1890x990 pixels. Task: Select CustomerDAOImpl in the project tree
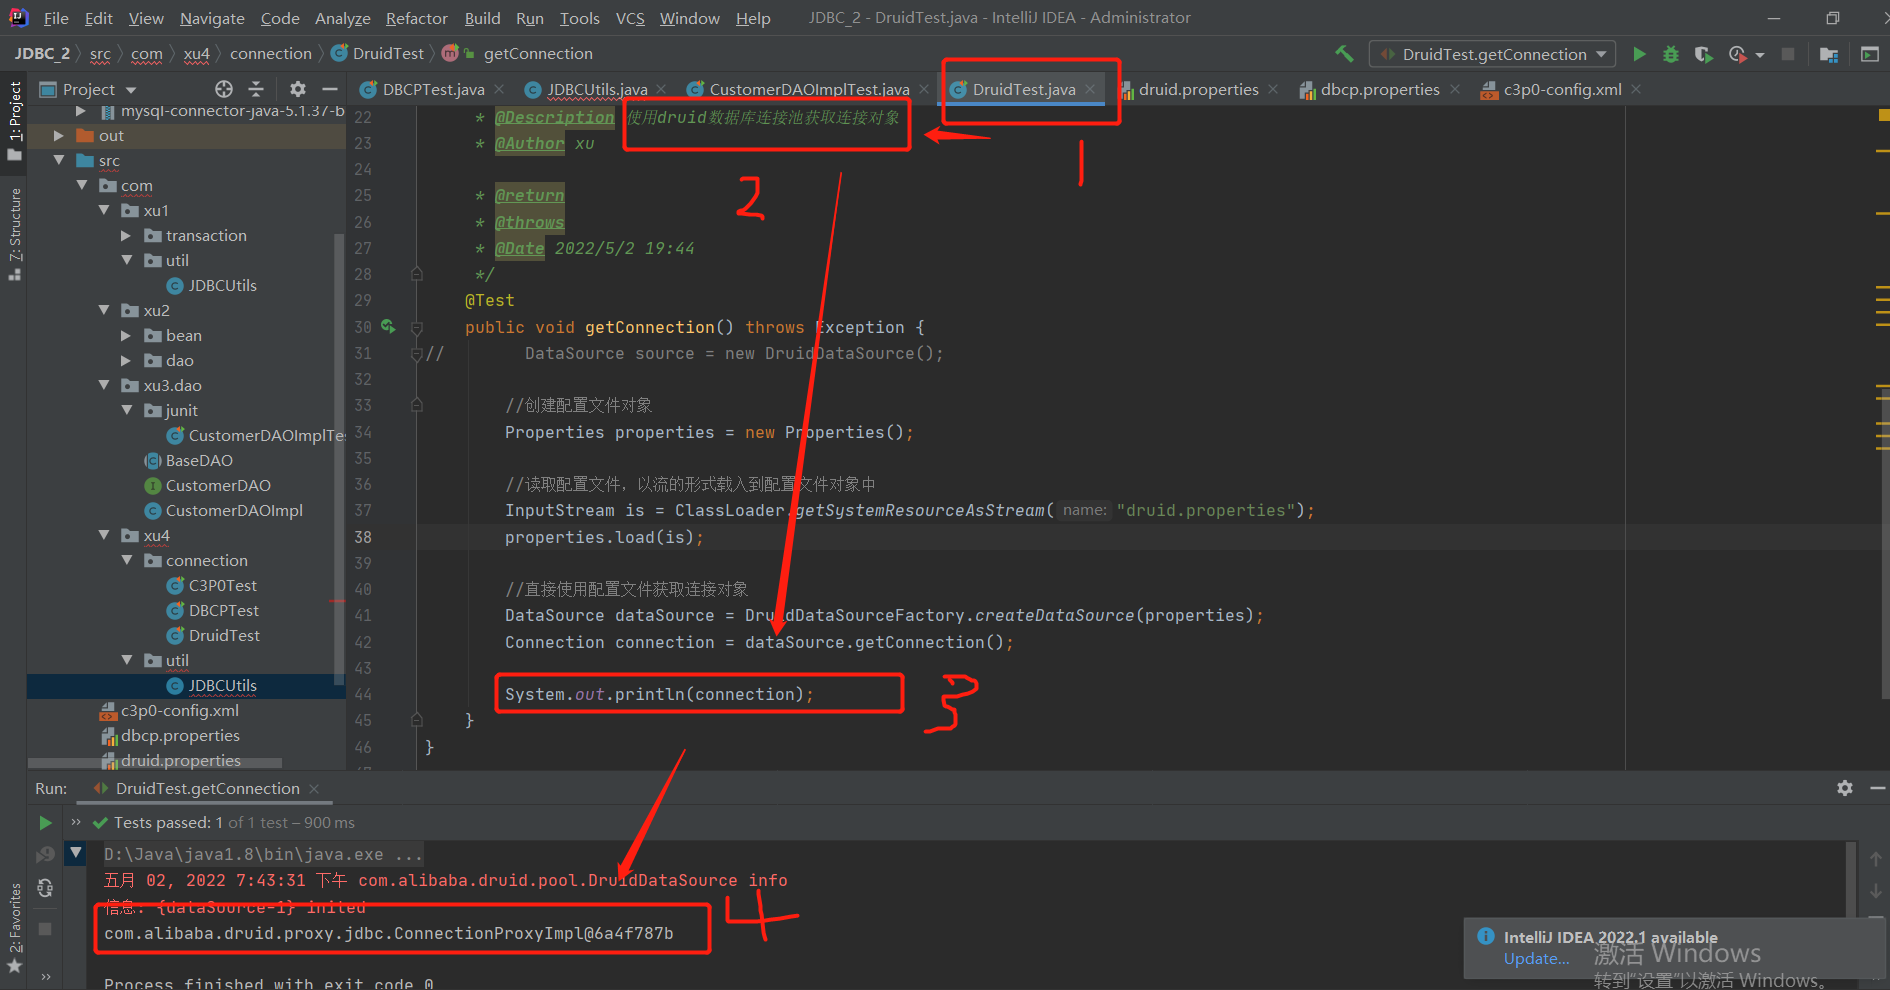234,510
